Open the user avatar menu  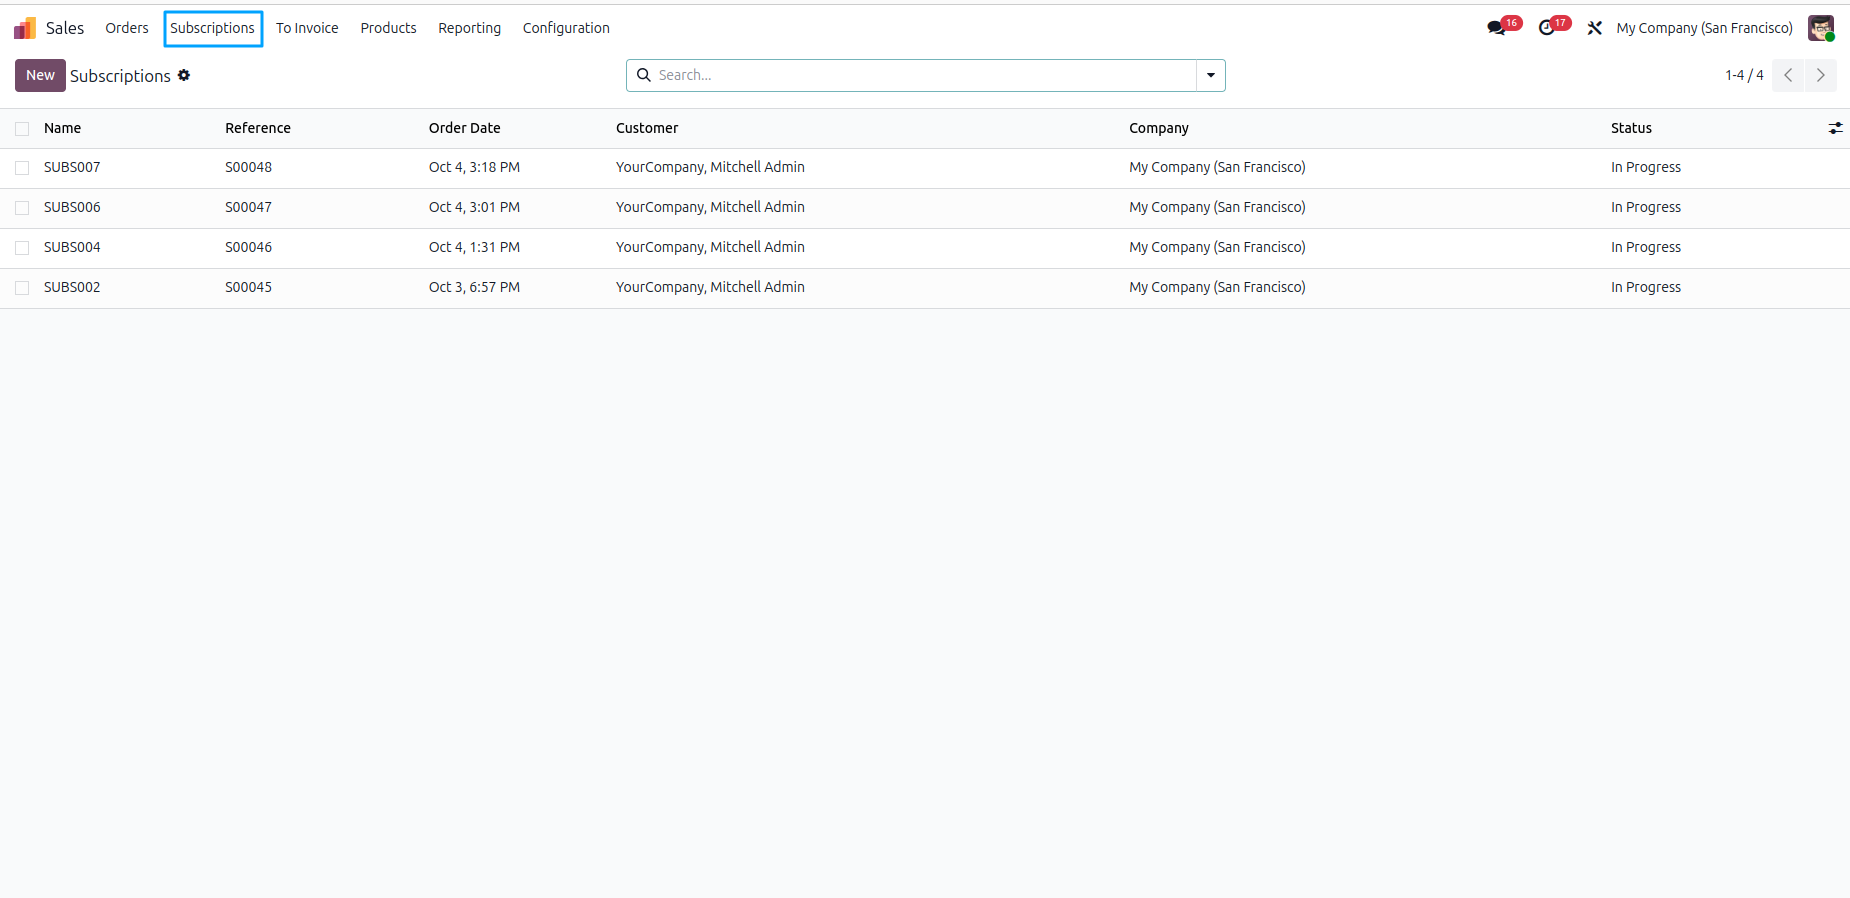click(1821, 28)
